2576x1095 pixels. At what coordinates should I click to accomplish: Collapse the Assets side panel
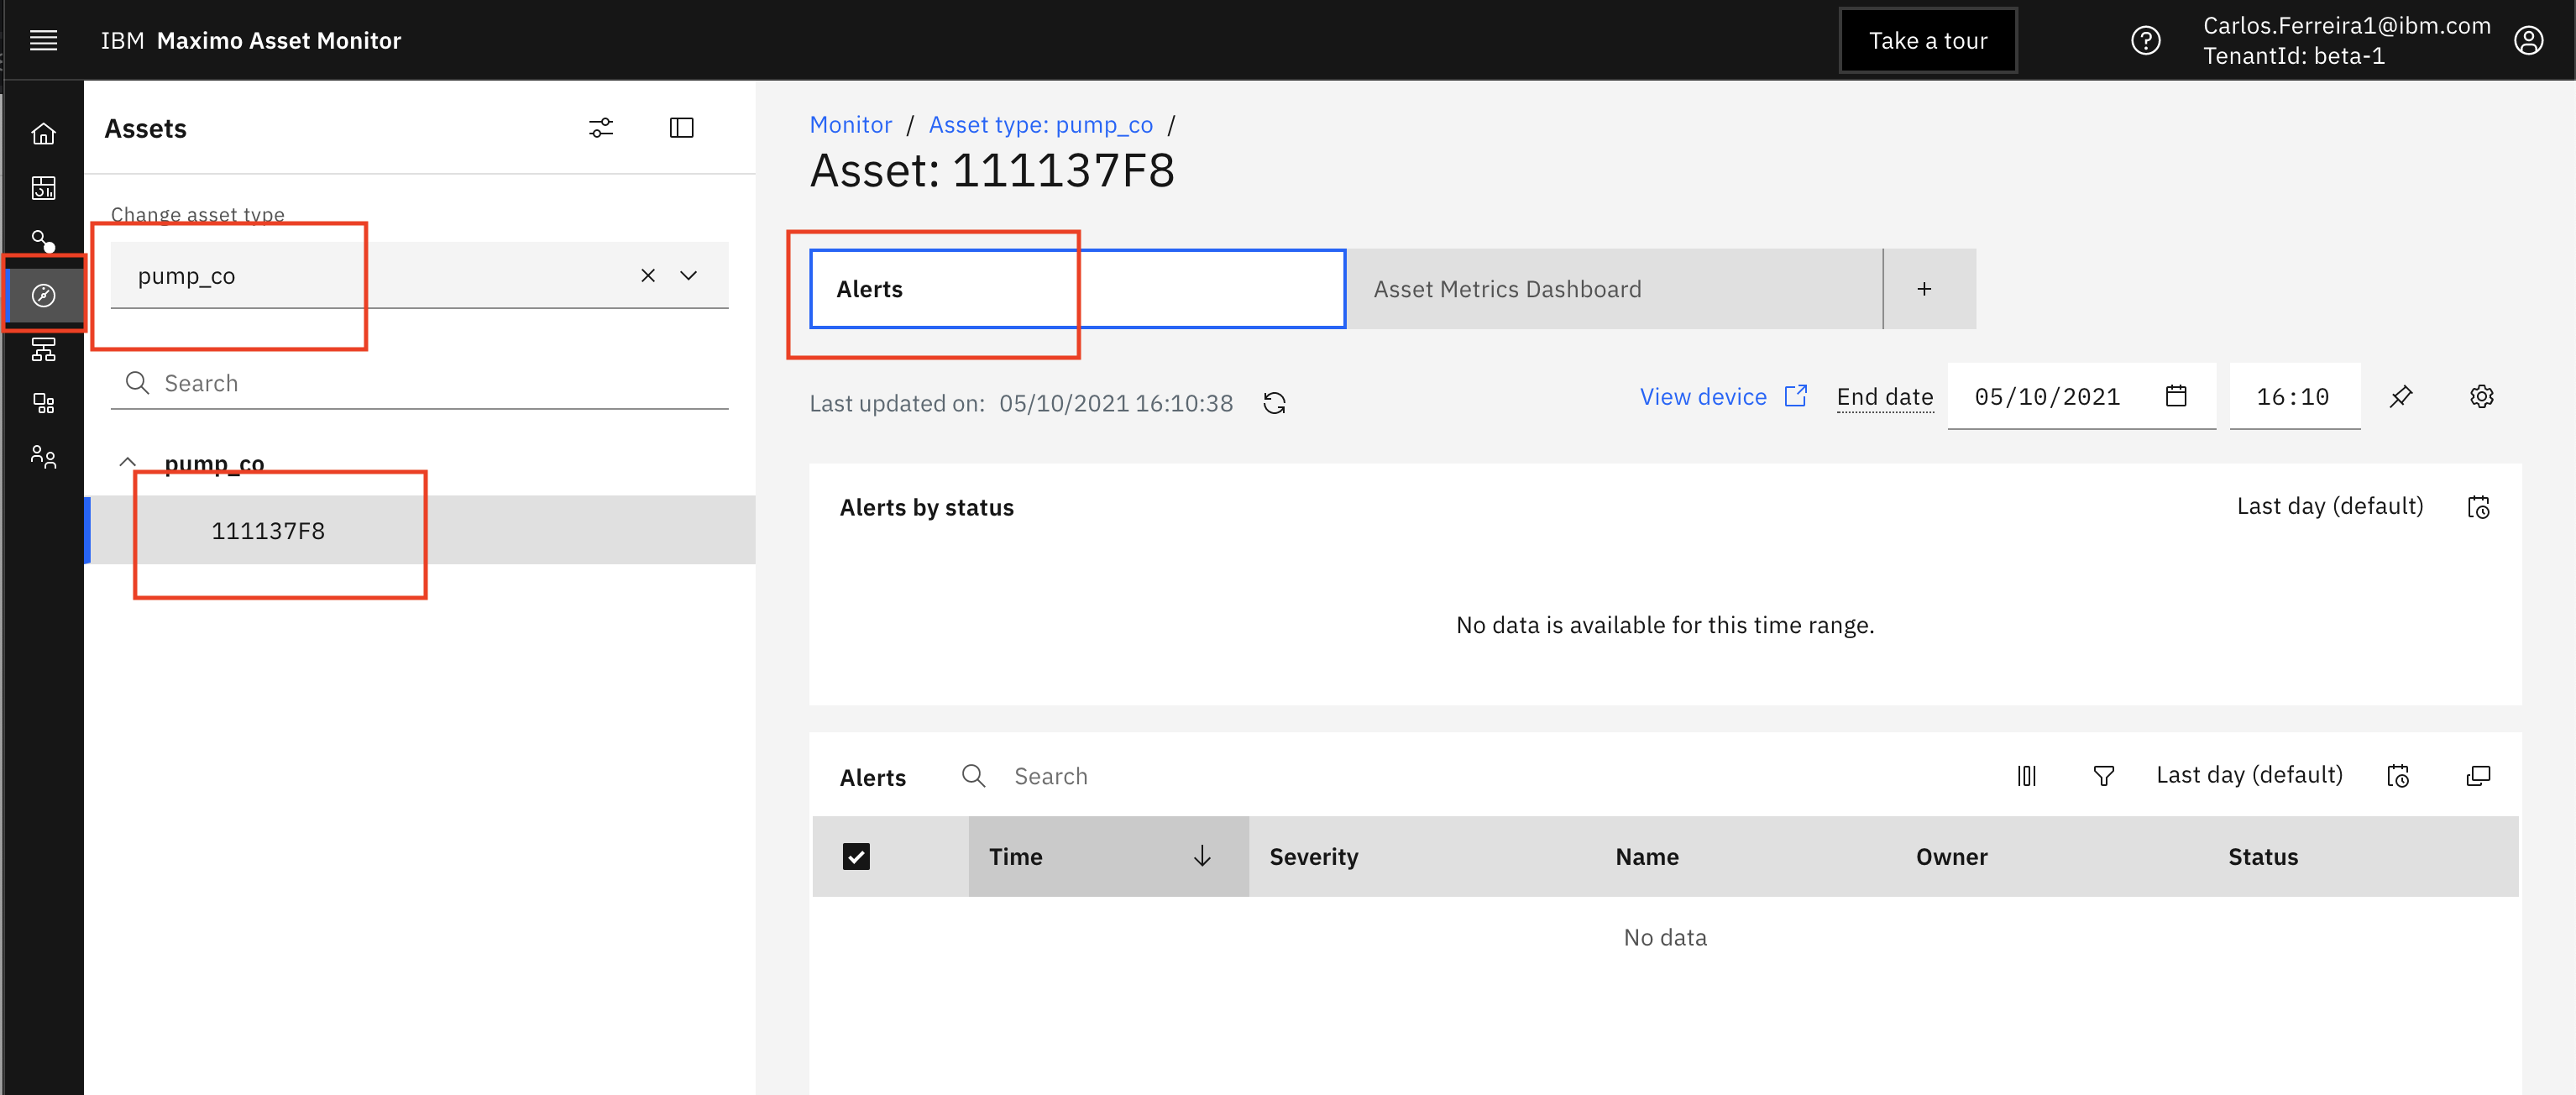[x=682, y=128]
